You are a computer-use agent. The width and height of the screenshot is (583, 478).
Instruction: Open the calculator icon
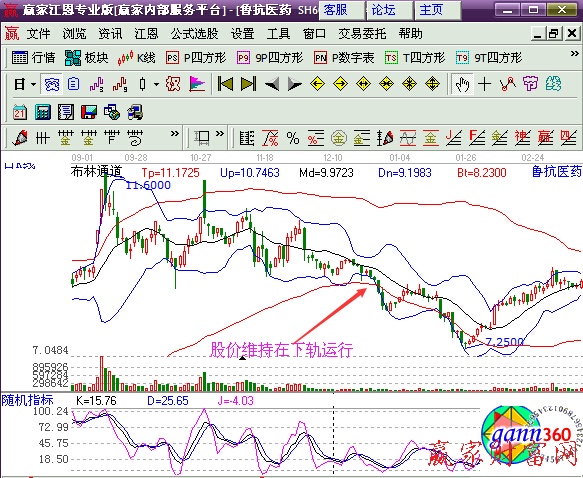(x=43, y=112)
